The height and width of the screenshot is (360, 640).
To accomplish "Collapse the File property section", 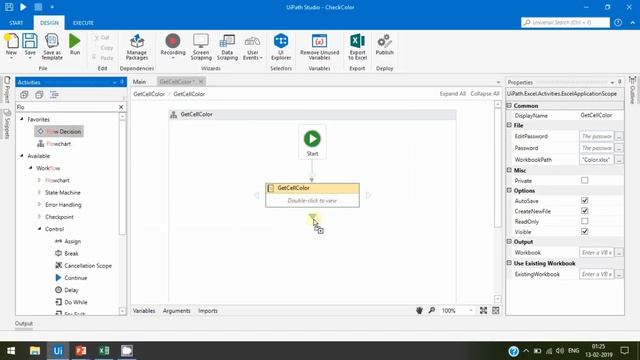I will point(509,125).
